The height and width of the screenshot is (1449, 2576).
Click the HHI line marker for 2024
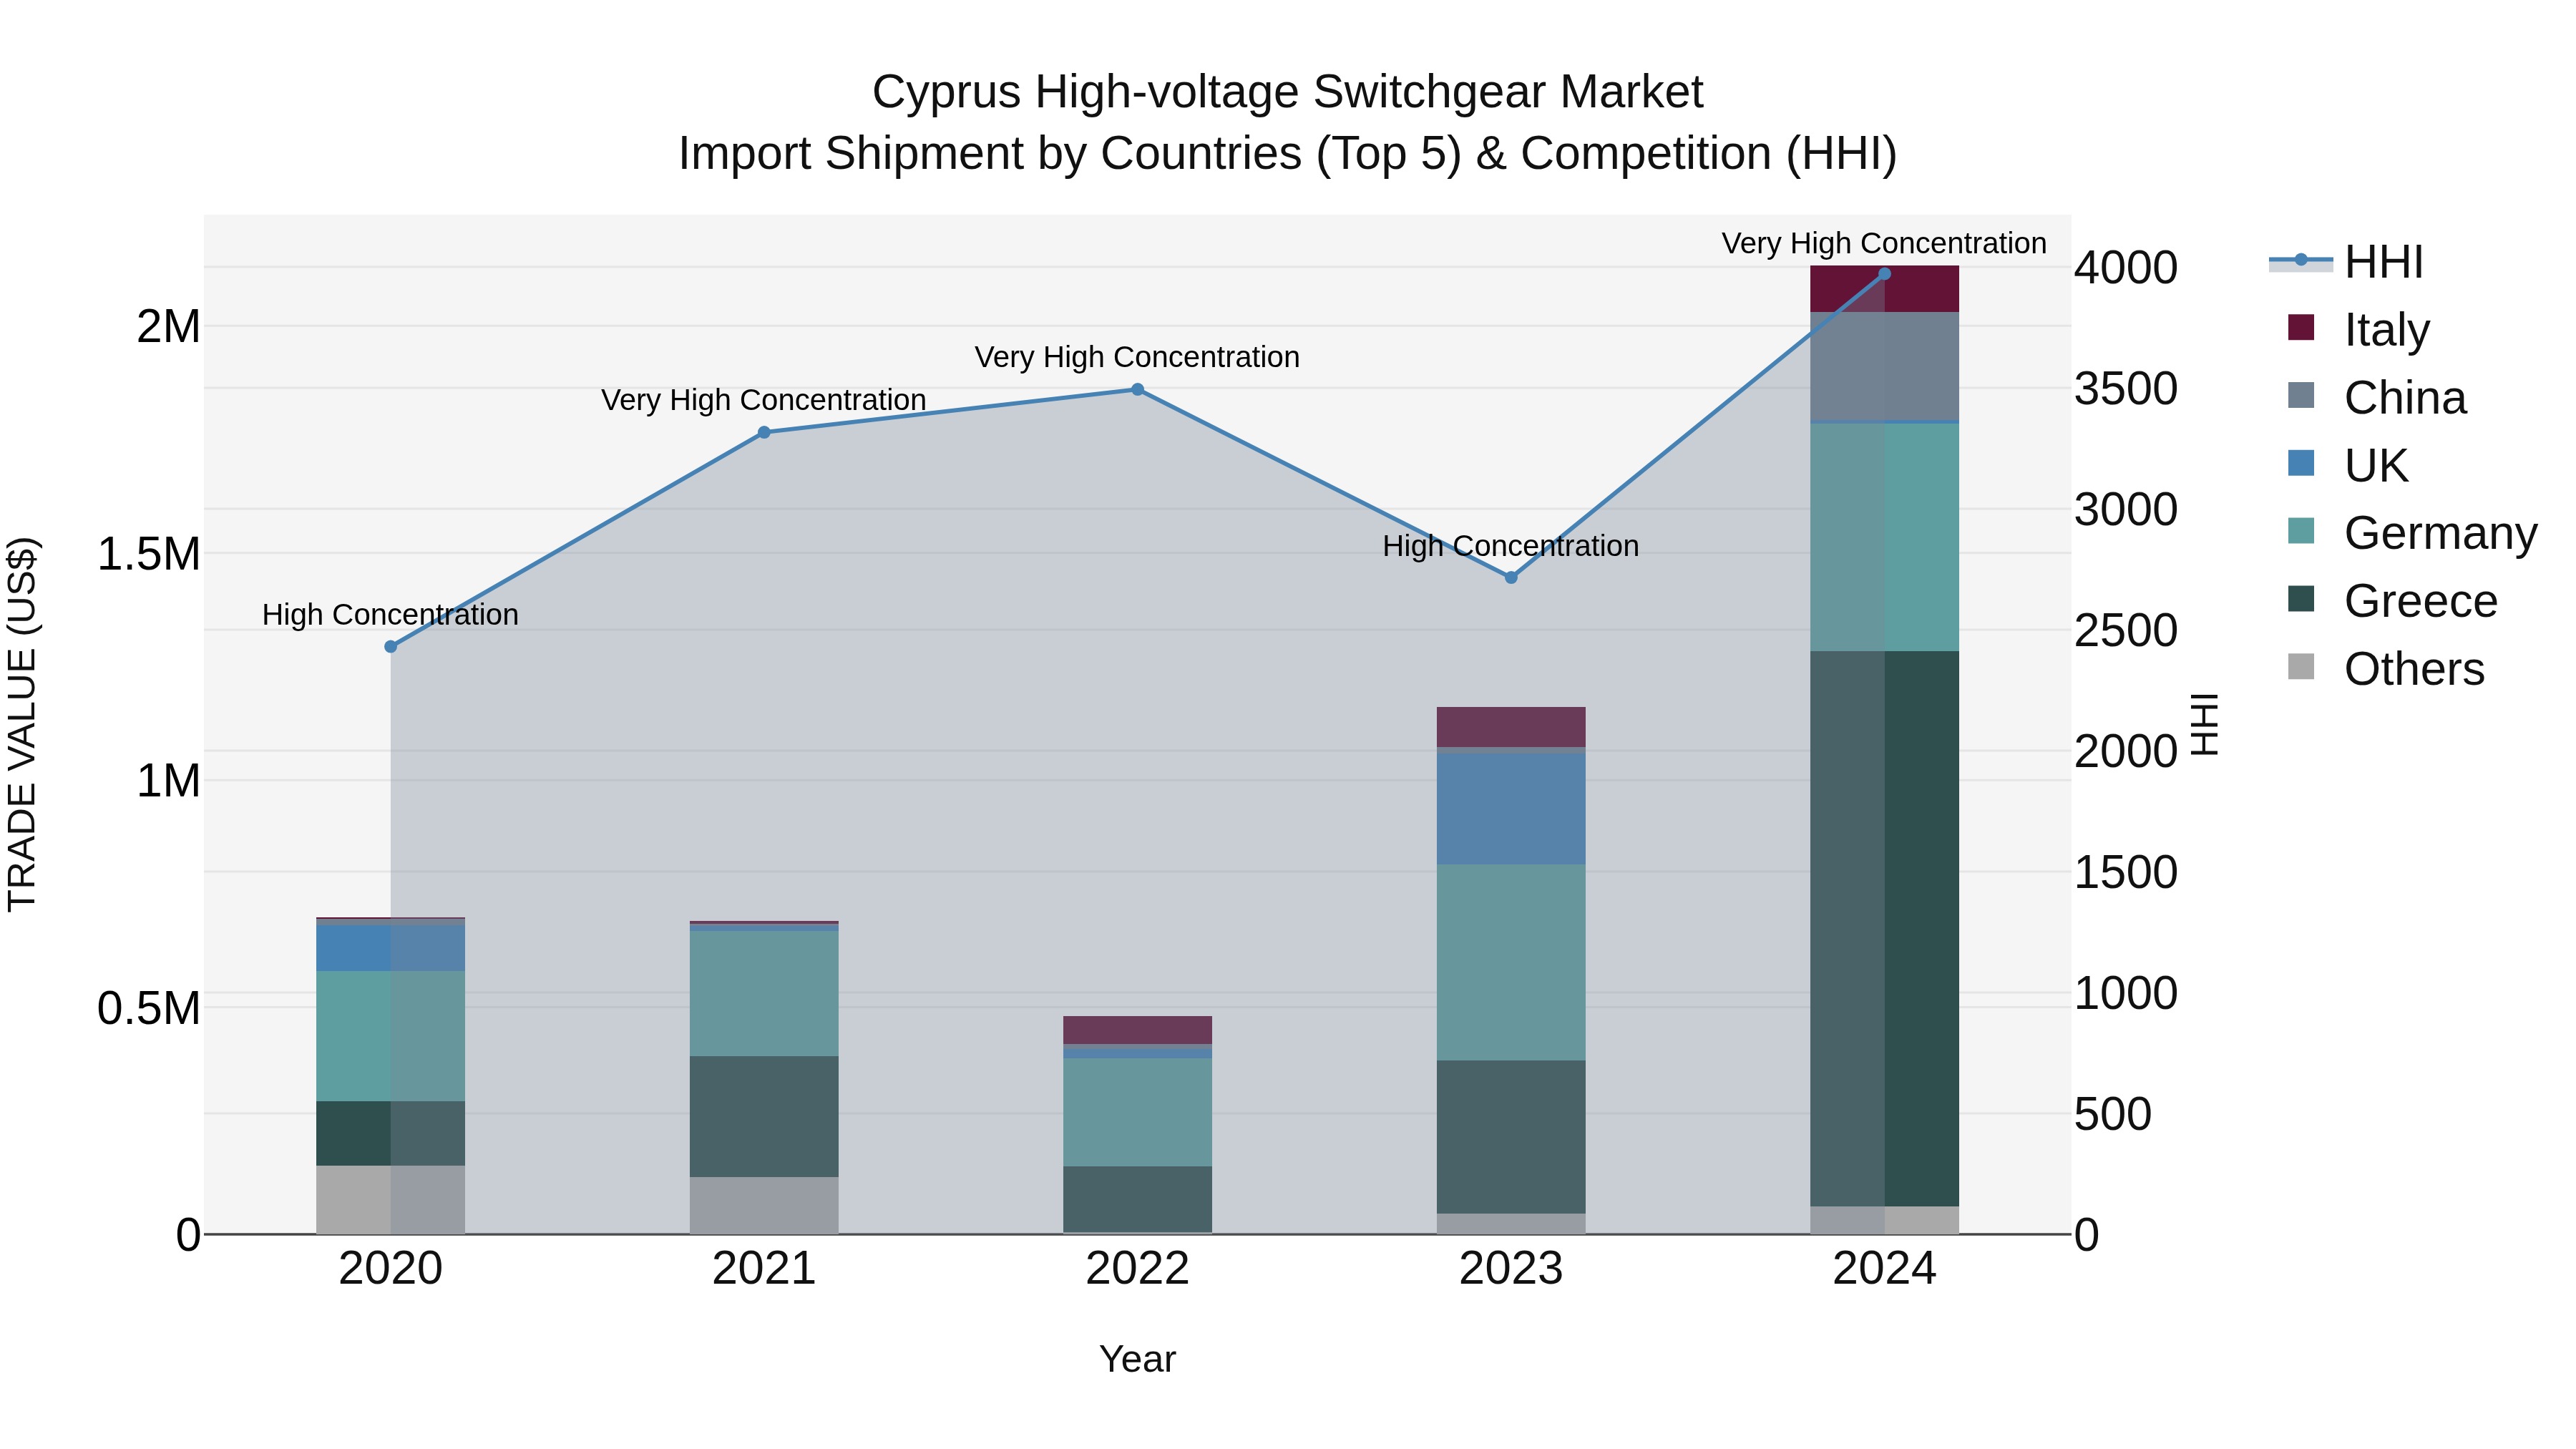(1884, 273)
